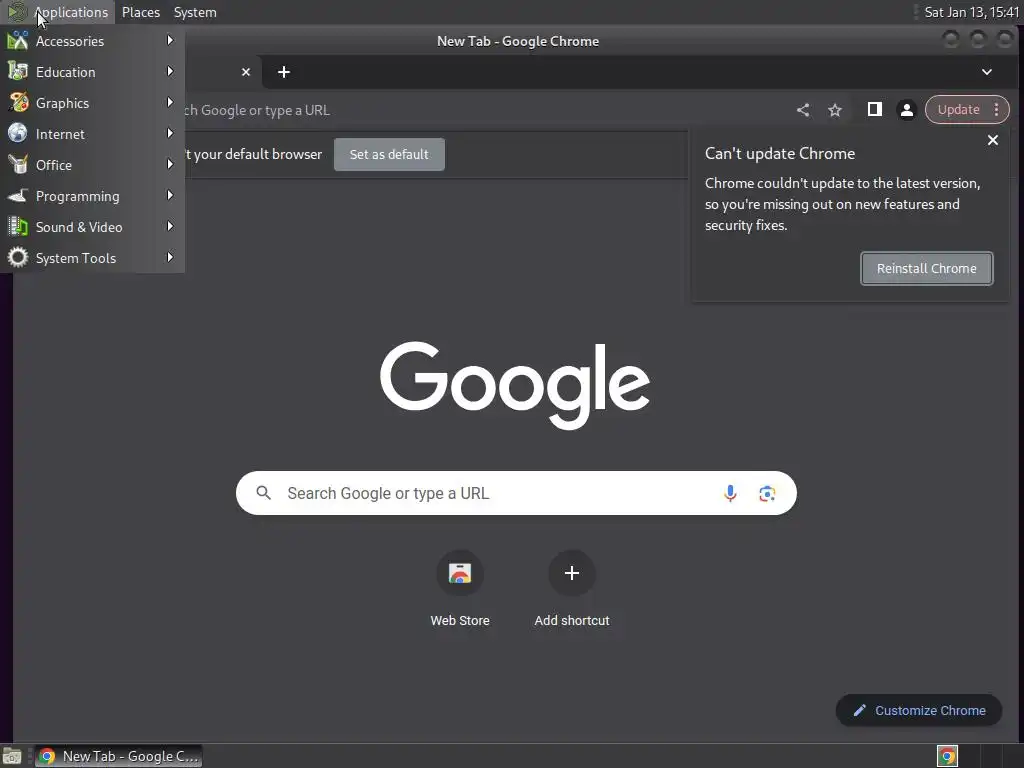Click Set as default button

pyautogui.click(x=389, y=154)
